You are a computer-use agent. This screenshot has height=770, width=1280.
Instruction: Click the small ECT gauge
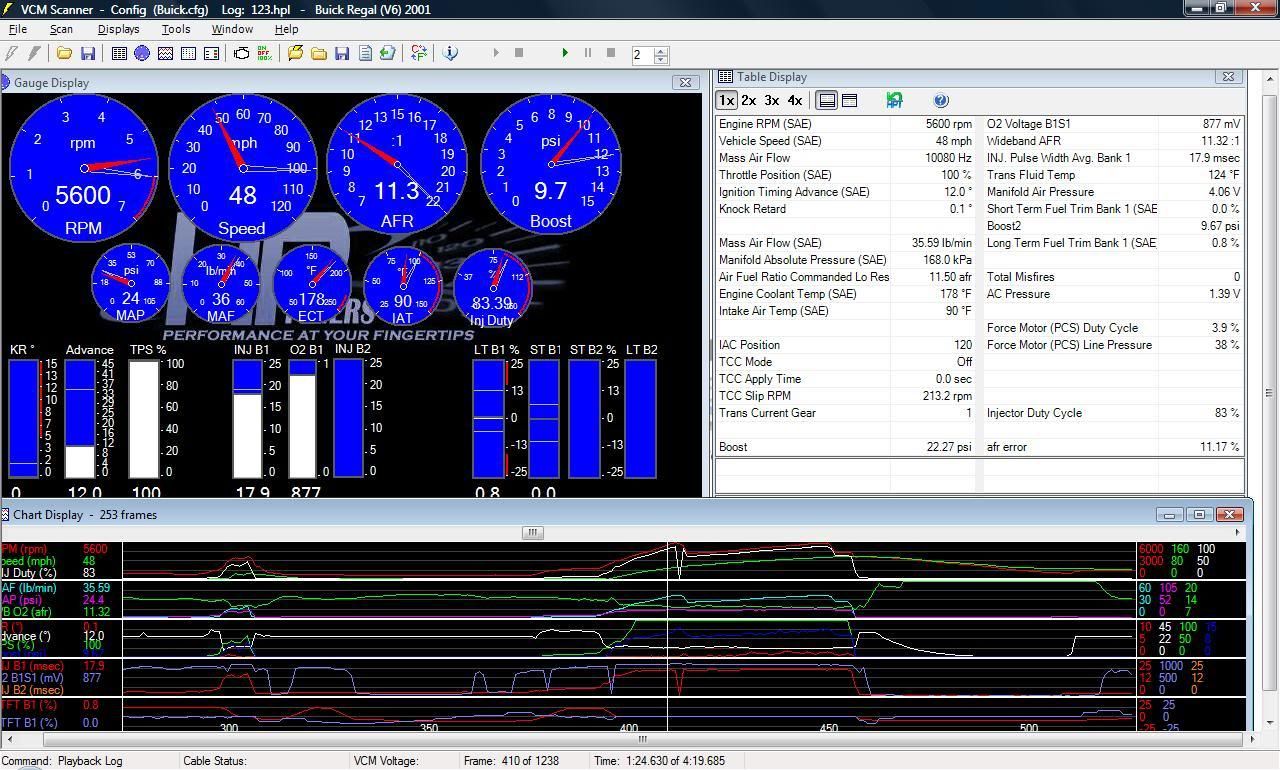(312, 284)
